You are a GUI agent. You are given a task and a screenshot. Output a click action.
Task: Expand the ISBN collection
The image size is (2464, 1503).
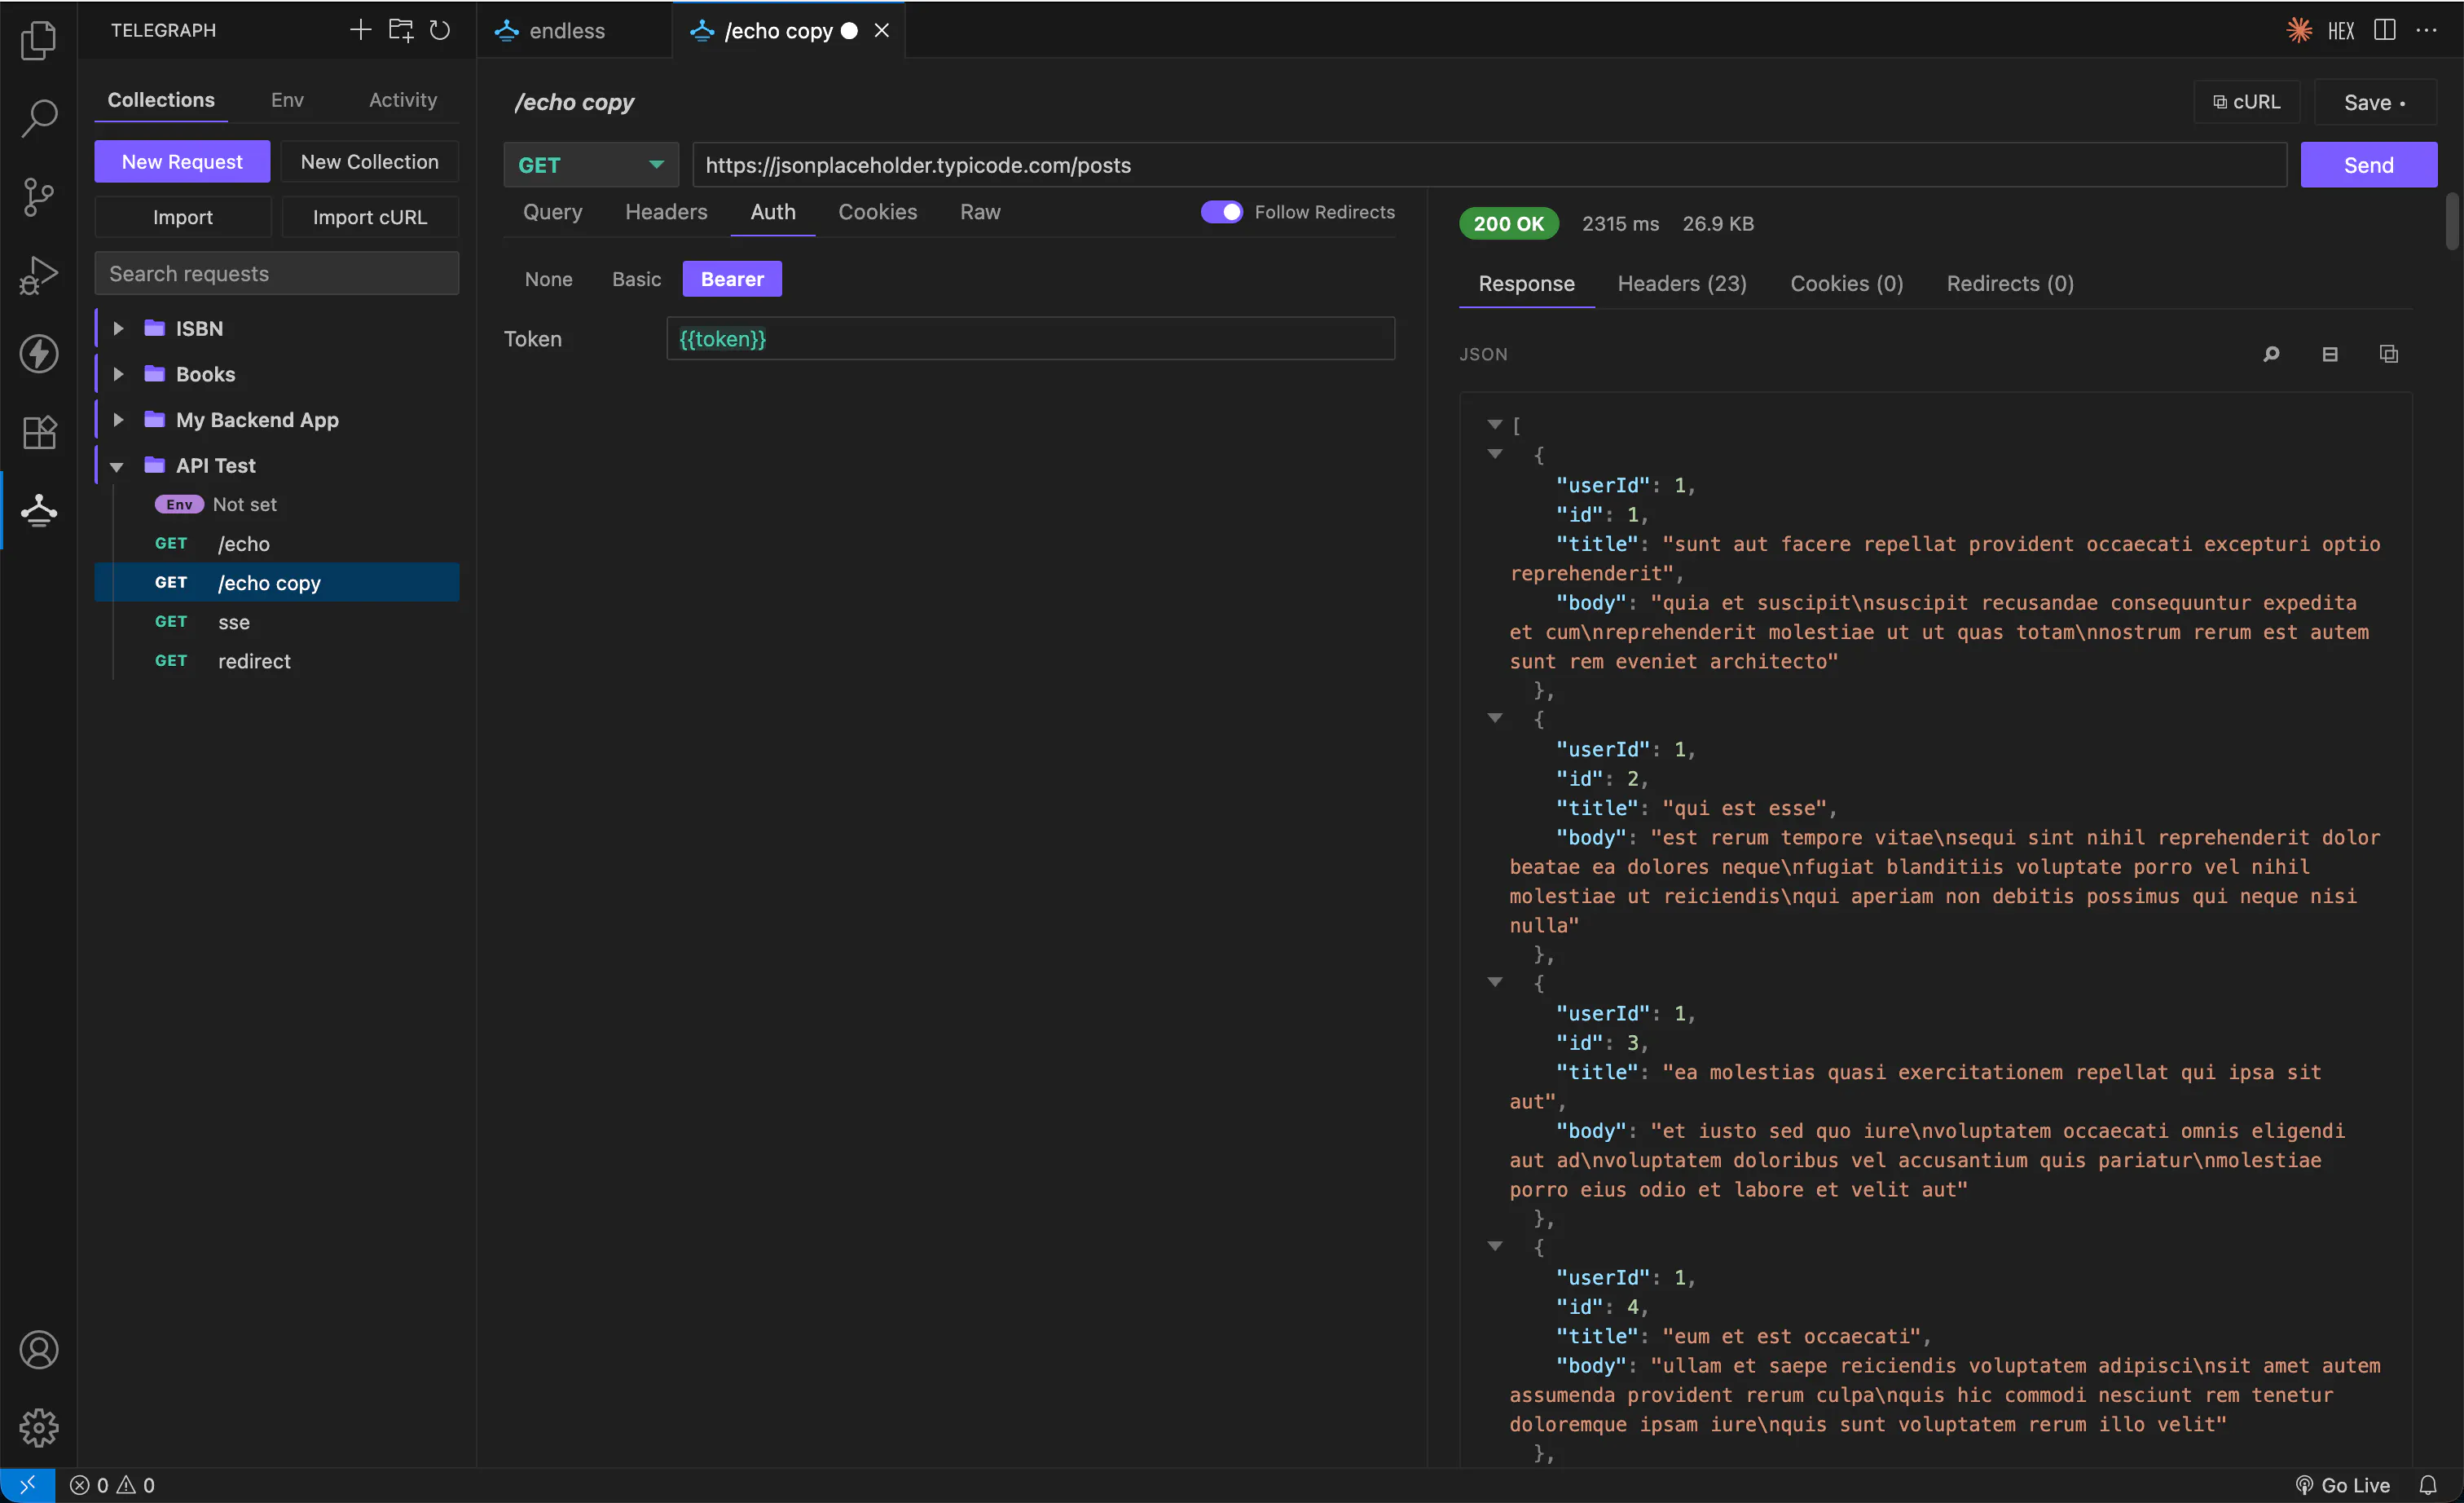[x=118, y=328]
